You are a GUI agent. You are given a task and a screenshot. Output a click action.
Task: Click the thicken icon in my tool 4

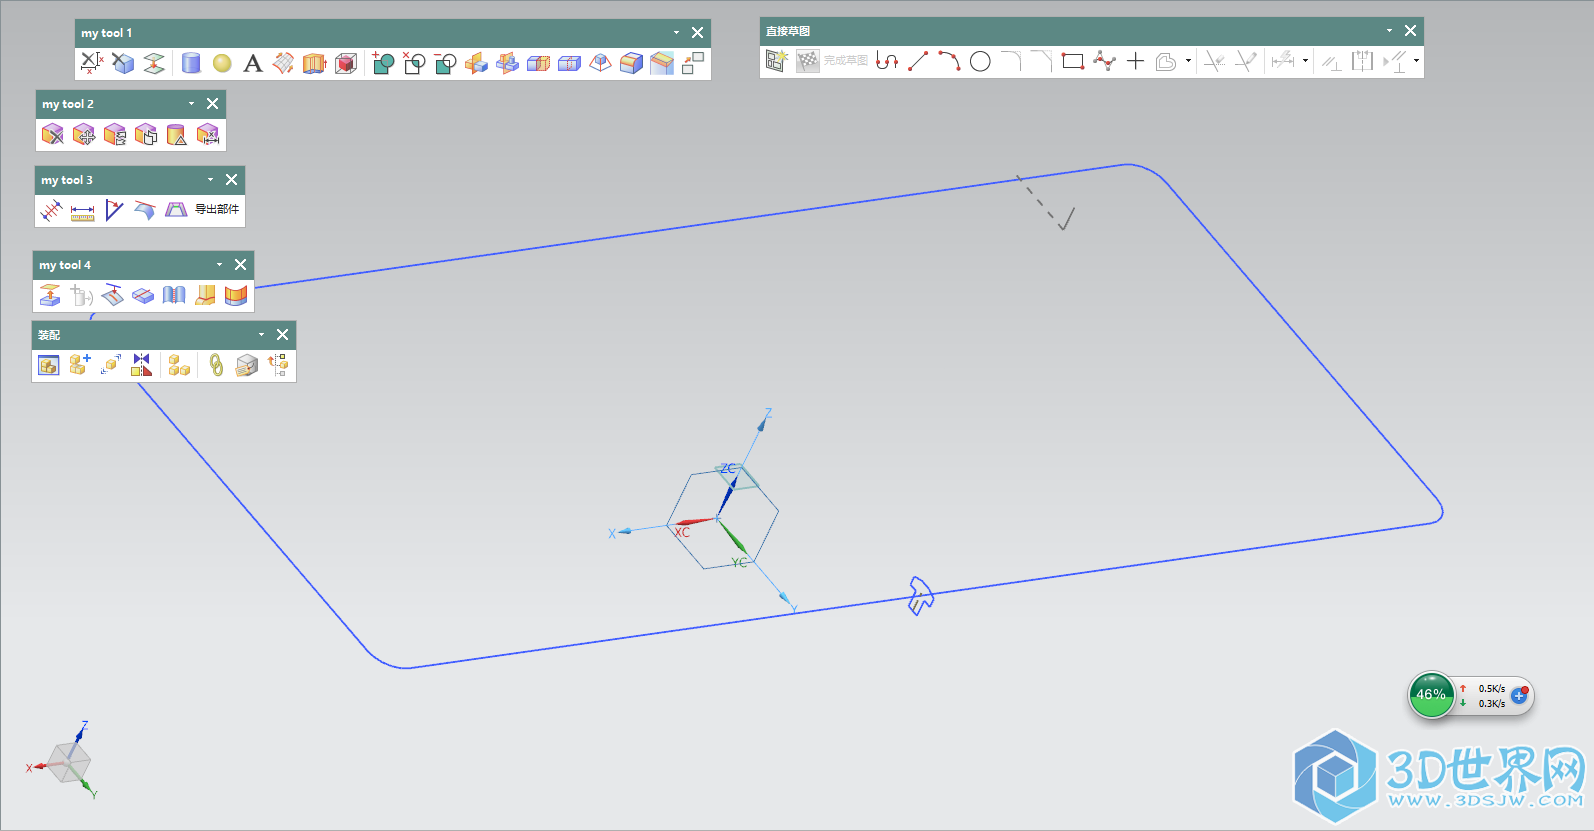point(205,295)
